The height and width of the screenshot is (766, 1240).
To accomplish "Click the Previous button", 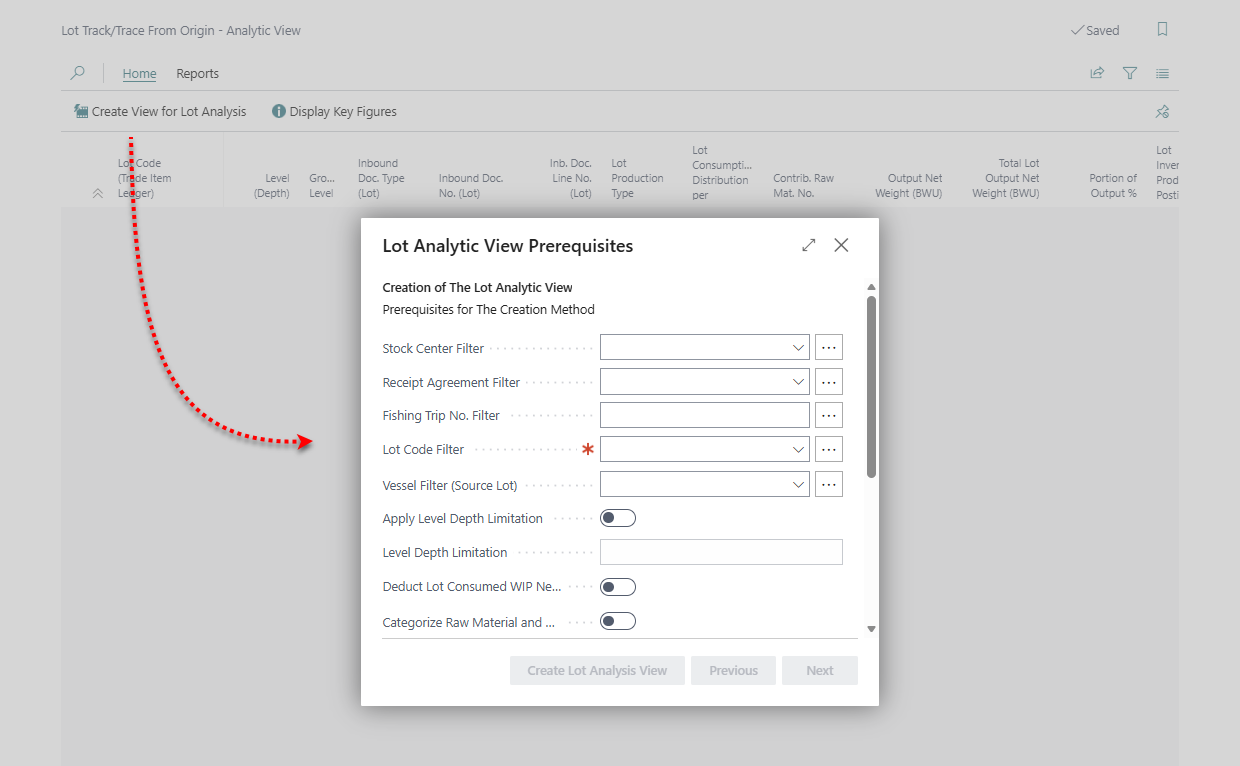I will (733, 670).
